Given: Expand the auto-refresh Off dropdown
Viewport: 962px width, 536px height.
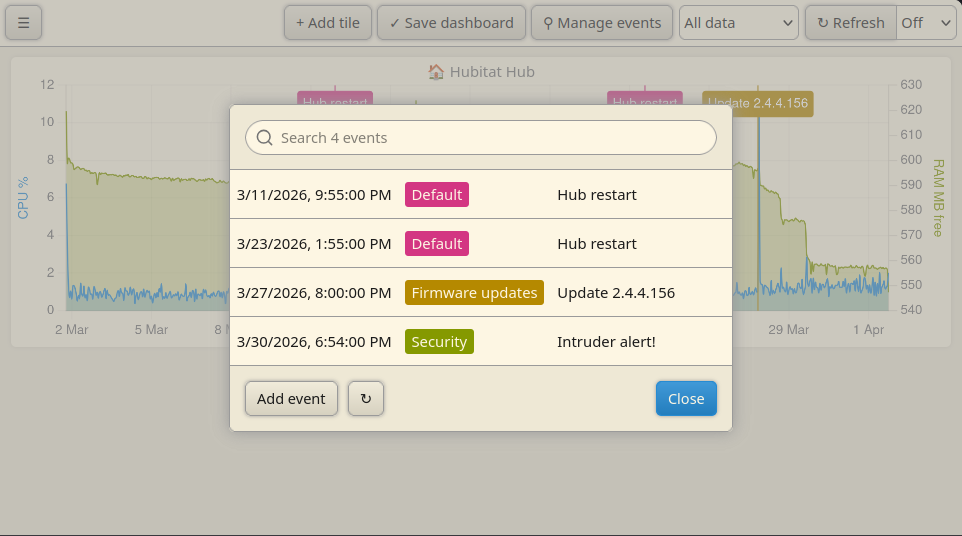Looking at the screenshot, I should point(926,23).
